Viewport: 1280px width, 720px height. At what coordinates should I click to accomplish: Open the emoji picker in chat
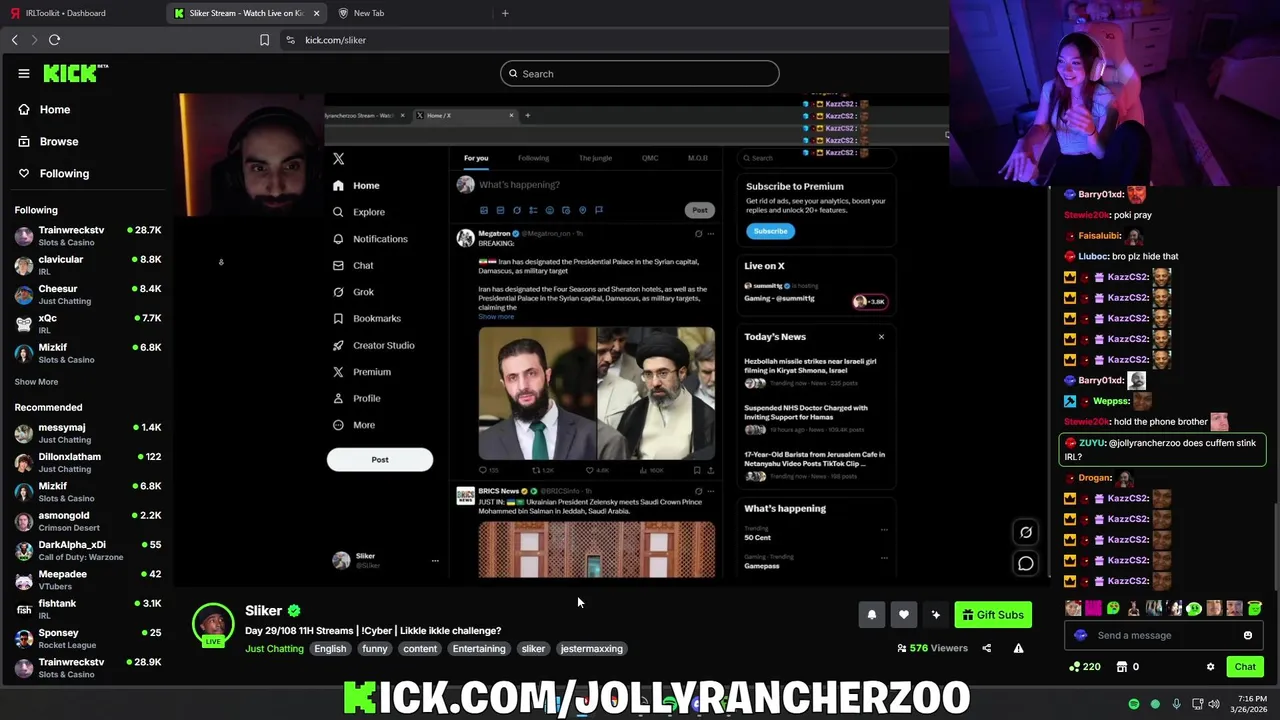1248,635
